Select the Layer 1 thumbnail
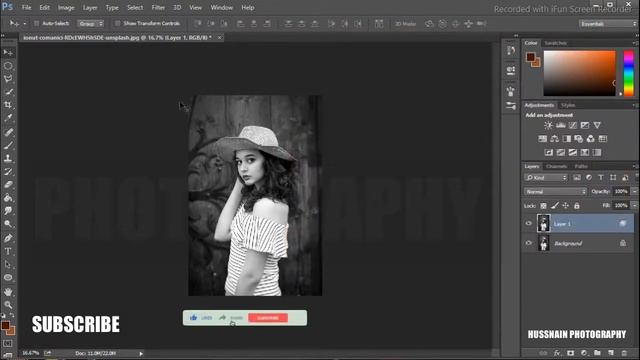The height and width of the screenshot is (360, 640). pyautogui.click(x=543, y=223)
